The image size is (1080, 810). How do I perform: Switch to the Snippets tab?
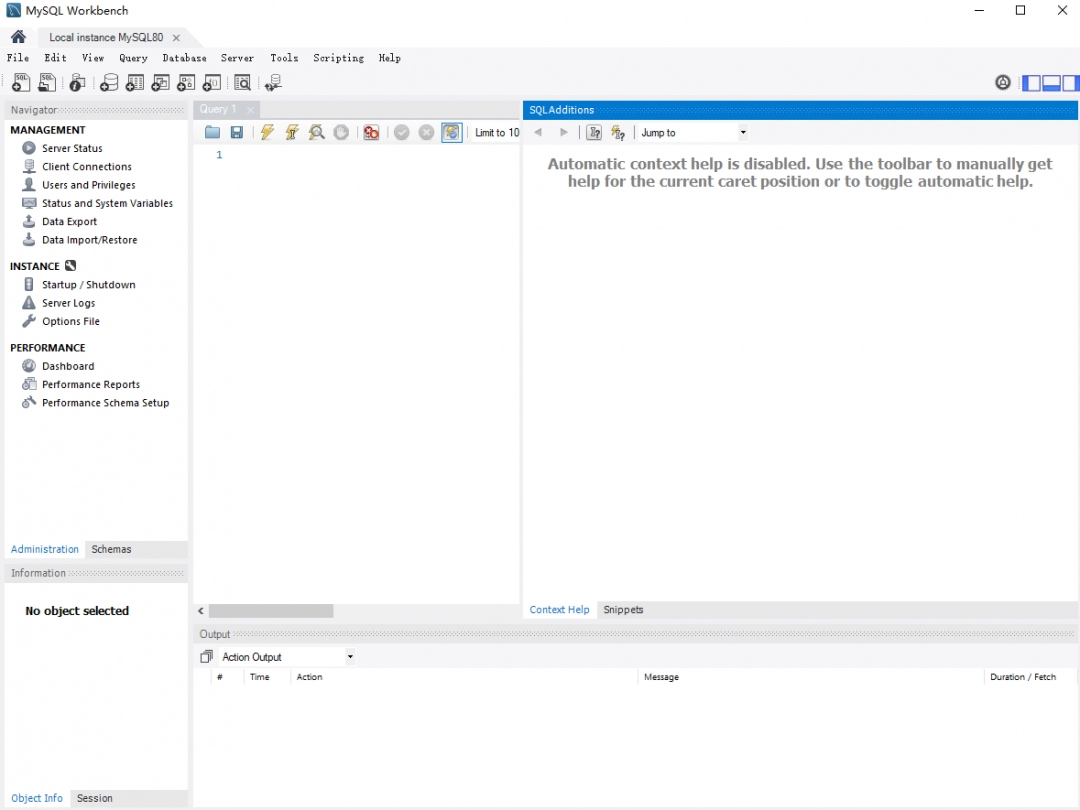click(x=623, y=610)
